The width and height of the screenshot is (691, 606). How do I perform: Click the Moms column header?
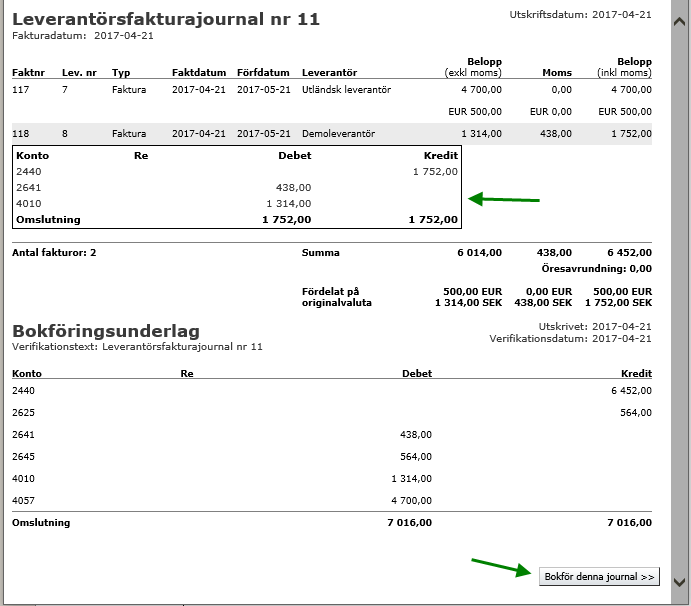point(556,72)
